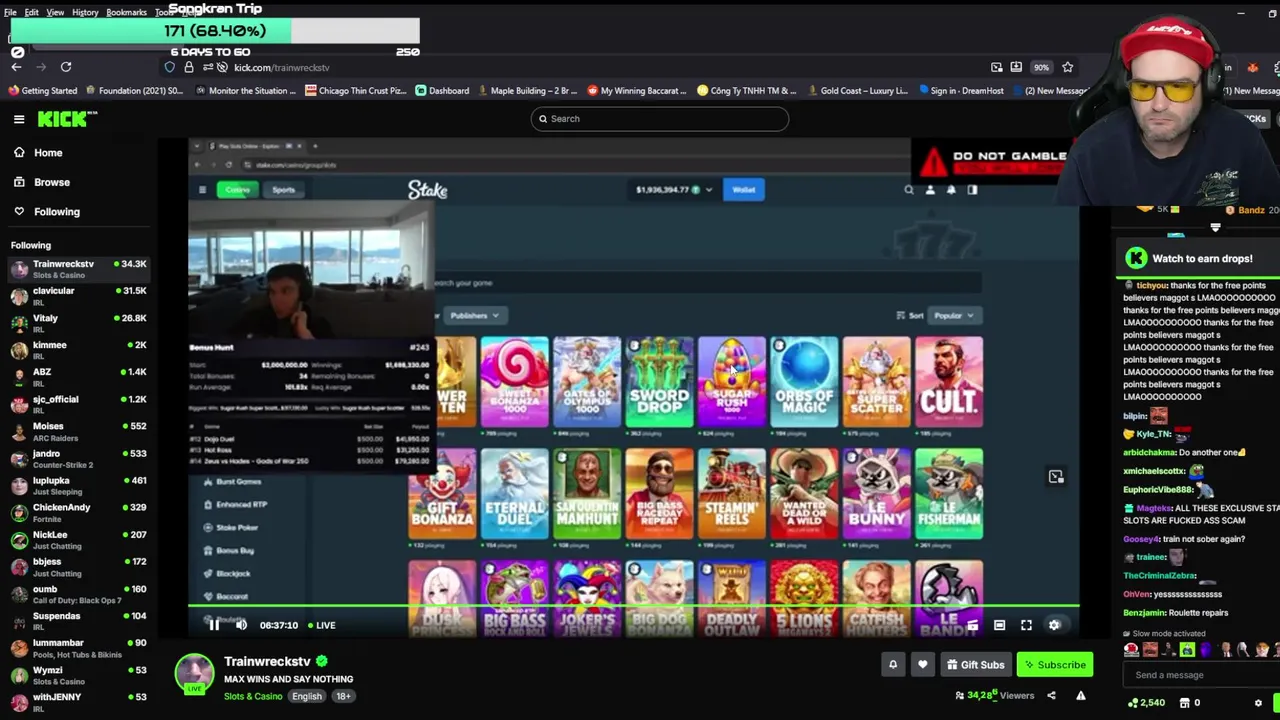The image size is (1280, 720).
Task: Open Sign in - DreamHost bookmark
Action: click(960, 91)
